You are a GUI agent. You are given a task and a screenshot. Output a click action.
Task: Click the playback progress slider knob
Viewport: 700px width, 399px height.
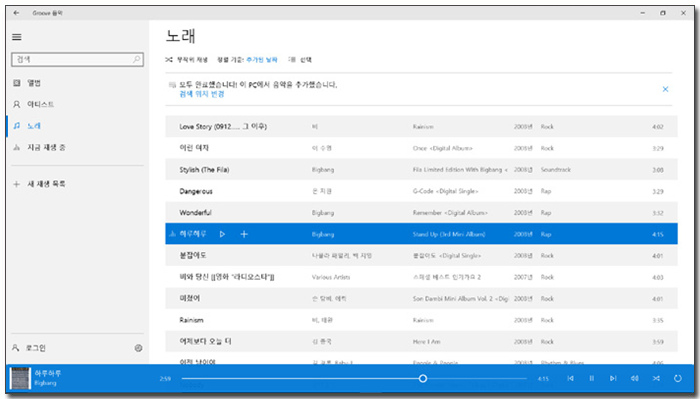pos(423,378)
